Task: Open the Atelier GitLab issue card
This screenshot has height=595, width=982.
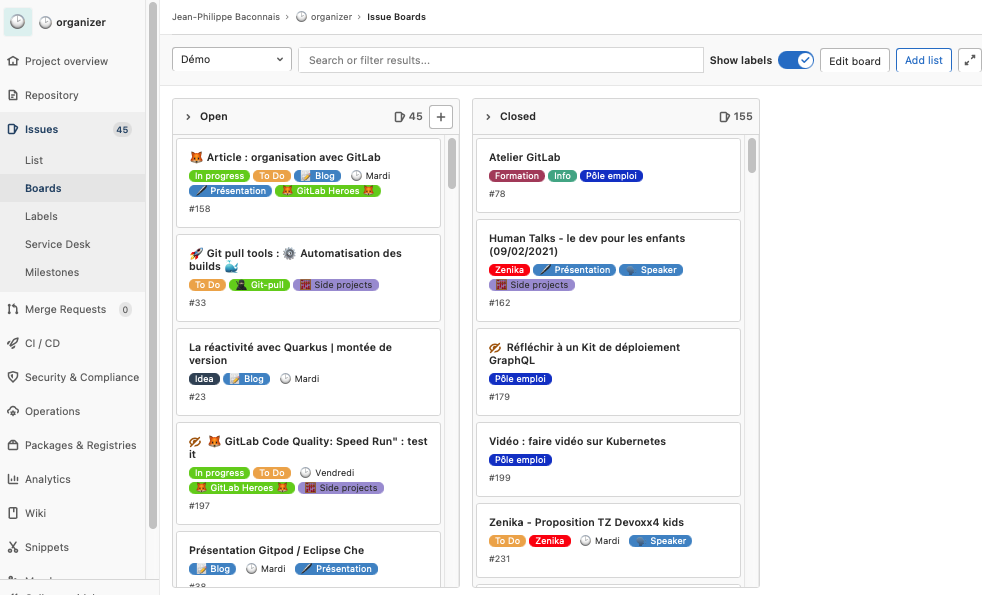Action: 524,157
